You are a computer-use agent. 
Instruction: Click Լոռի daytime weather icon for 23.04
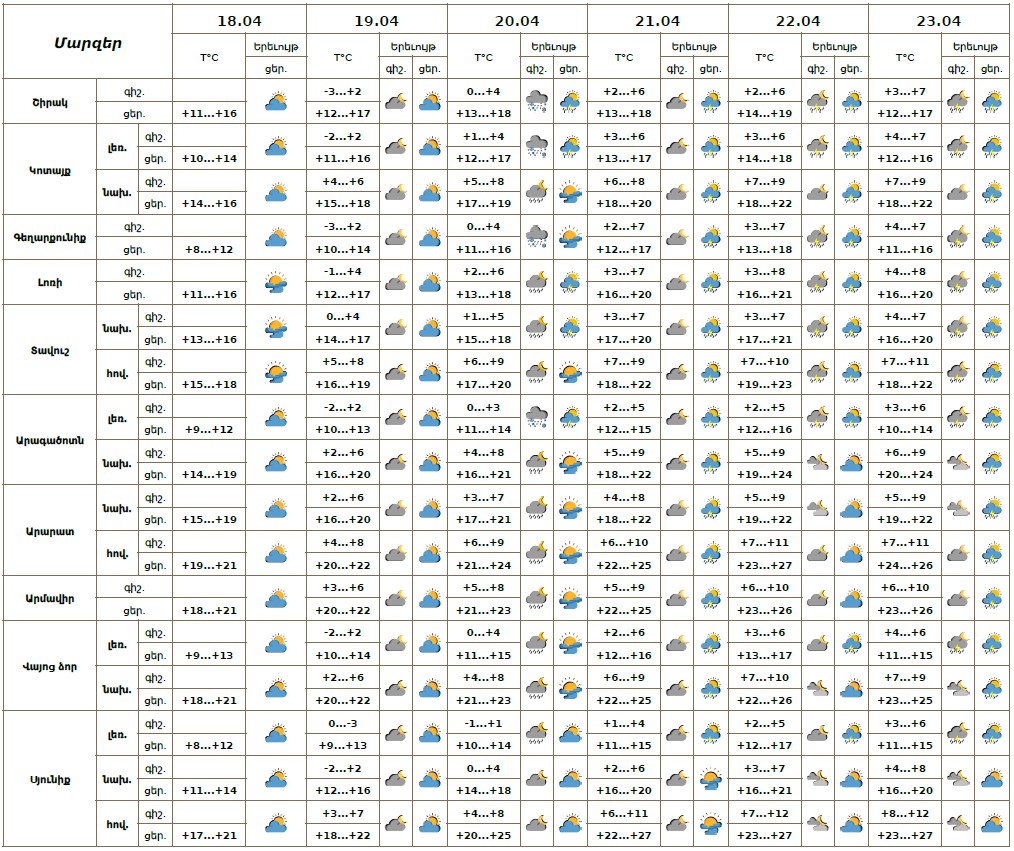coord(992,283)
